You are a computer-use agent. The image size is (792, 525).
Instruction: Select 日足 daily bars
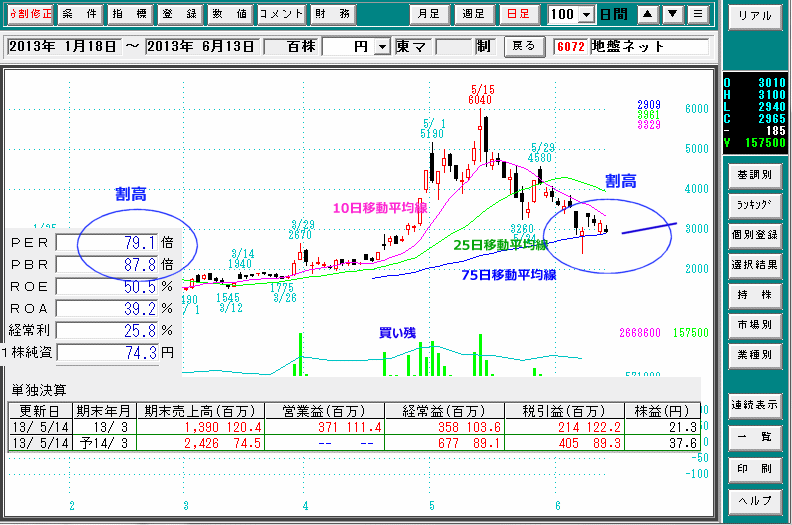point(518,14)
